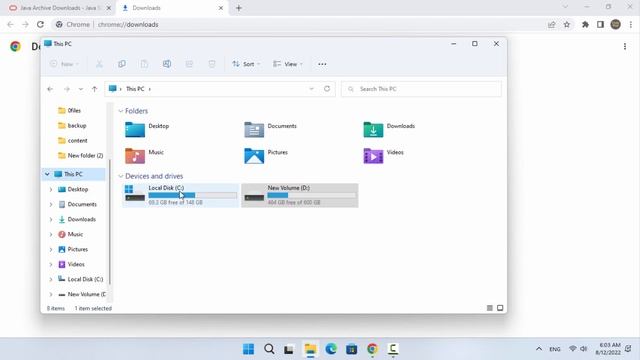This screenshot has height=360, width=640.
Task: Open Chrome extensions puzzle icon
Action: click(x=585, y=24)
